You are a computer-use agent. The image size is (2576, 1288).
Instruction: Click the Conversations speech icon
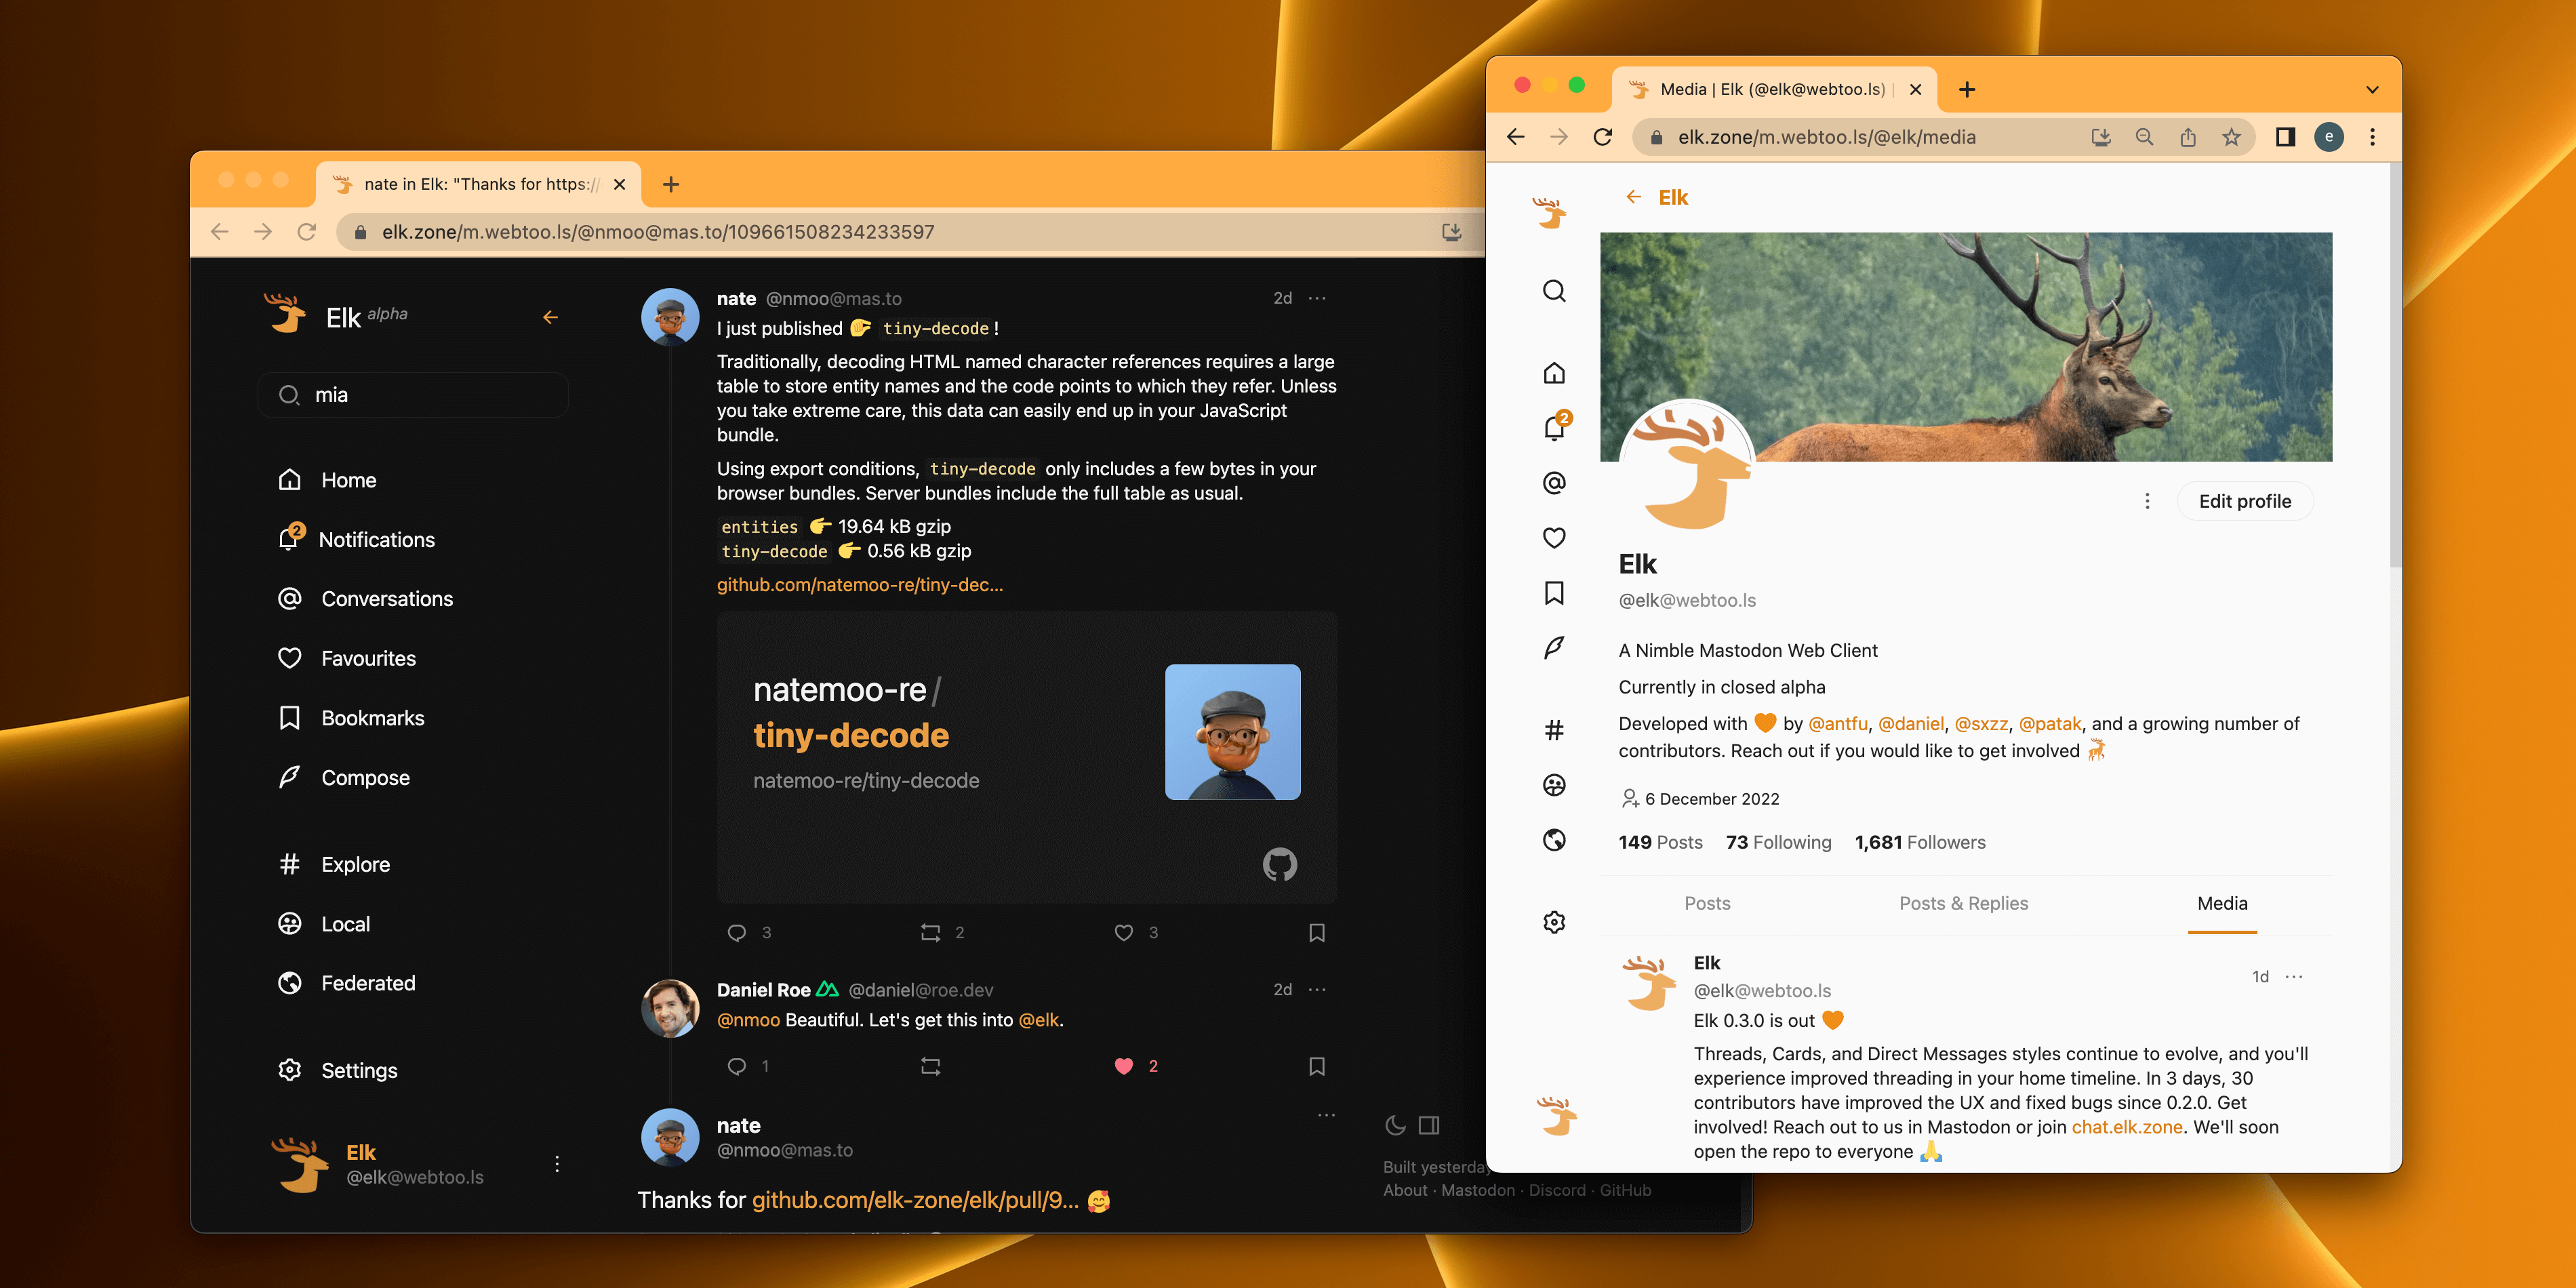291,598
